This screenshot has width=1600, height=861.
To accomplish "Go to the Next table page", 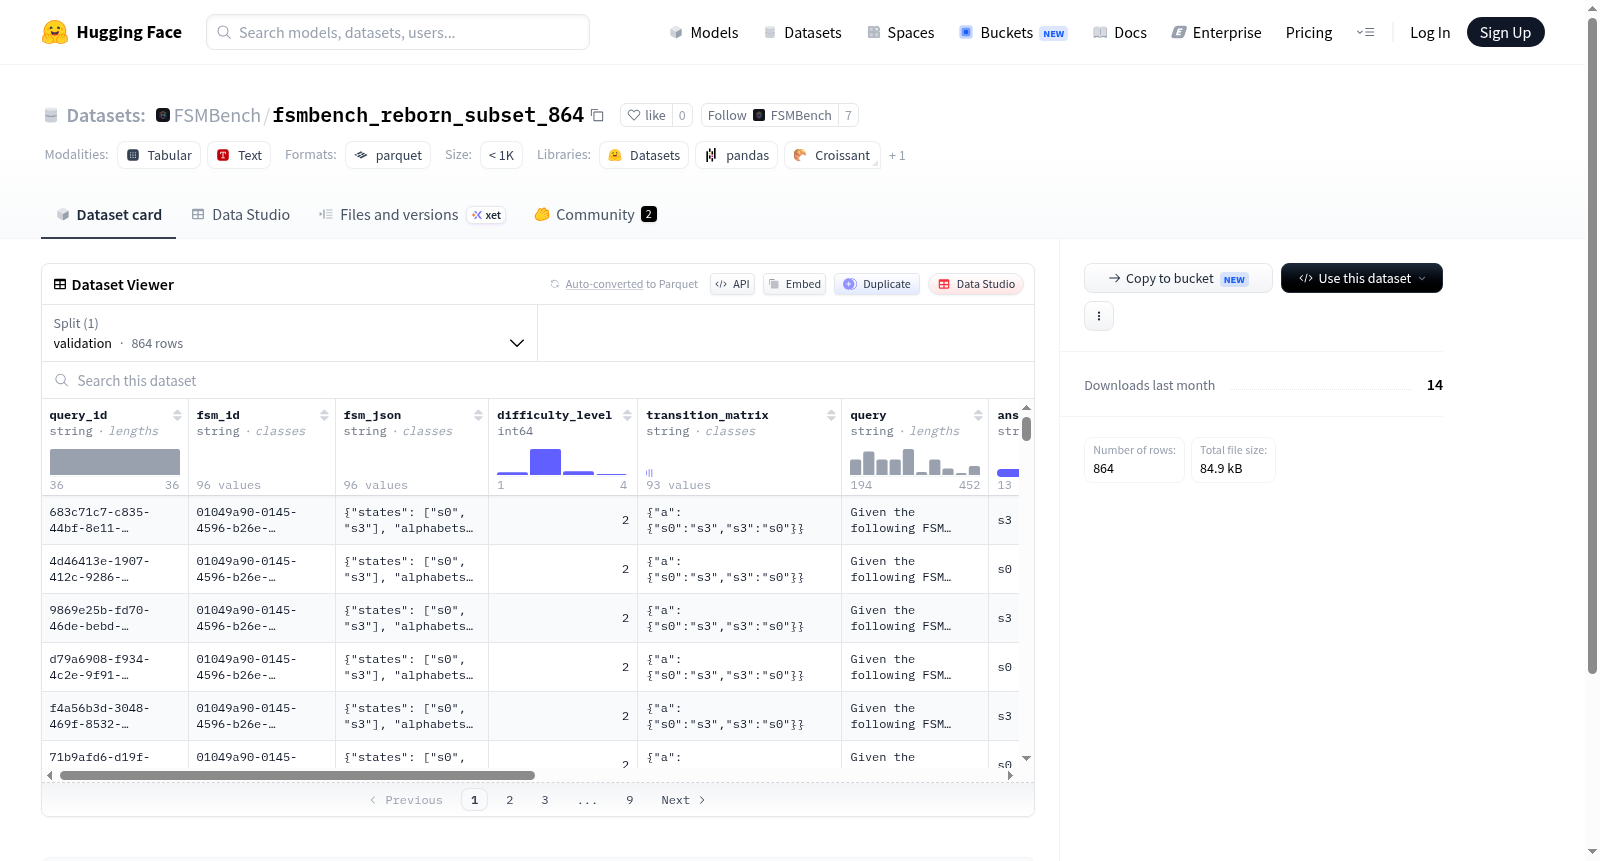I will [683, 800].
